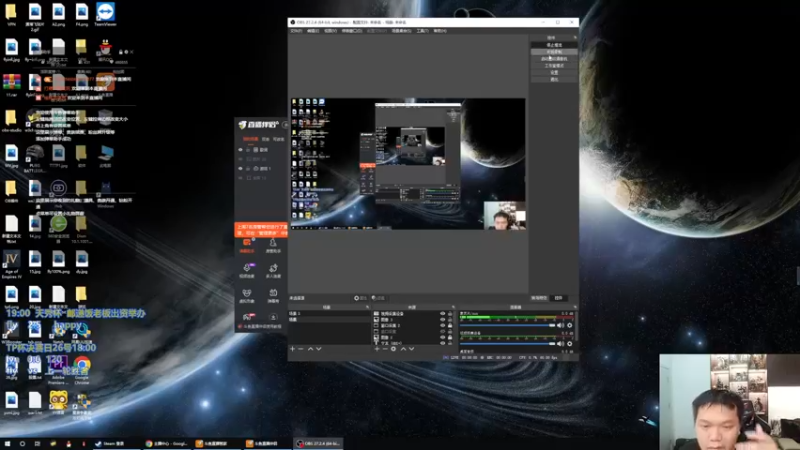Pop out the audio mixer dock panel
The image size is (800, 450).
tap(576, 307)
